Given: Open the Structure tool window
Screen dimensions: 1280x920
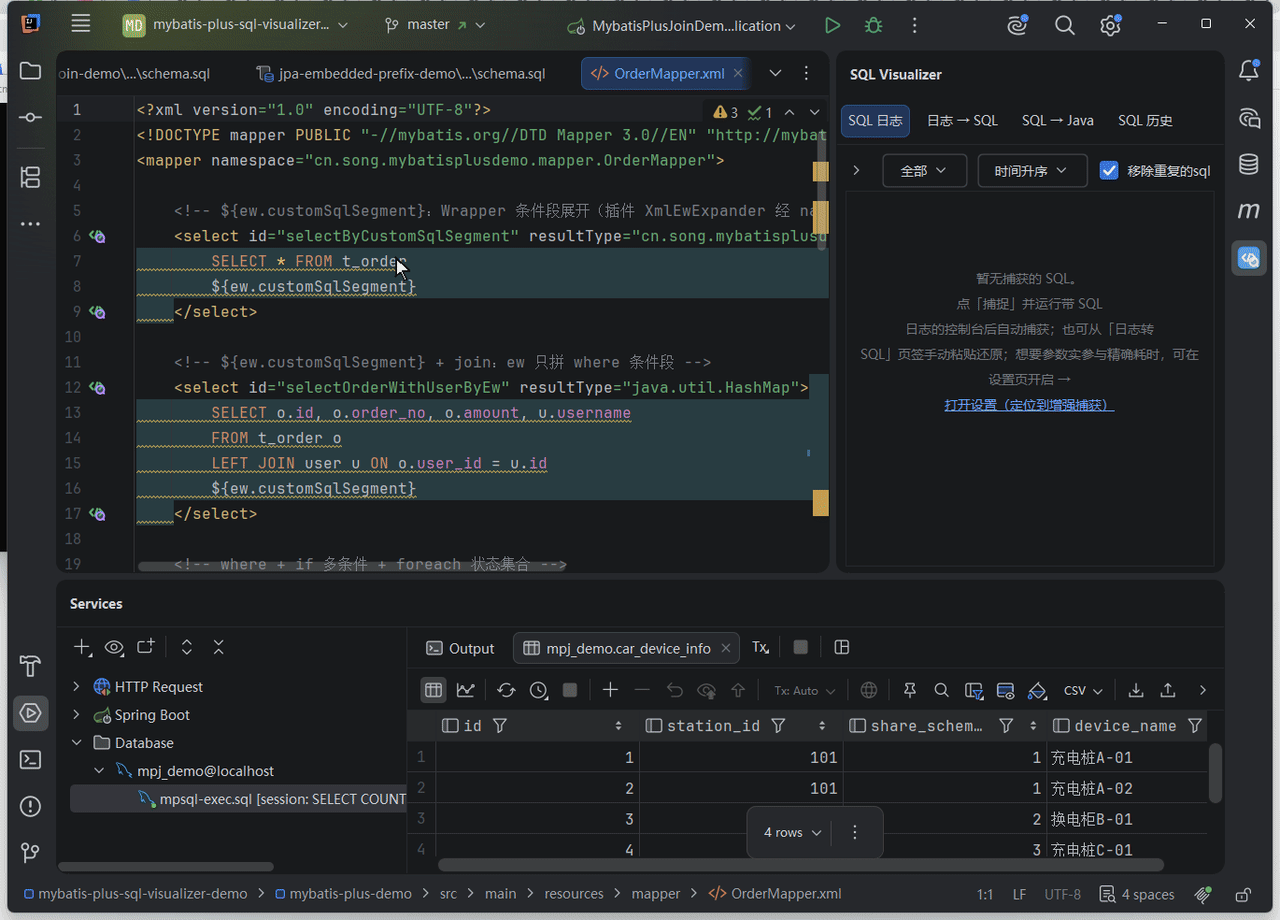Looking at the screenshot, I should (x=30, y=178).
